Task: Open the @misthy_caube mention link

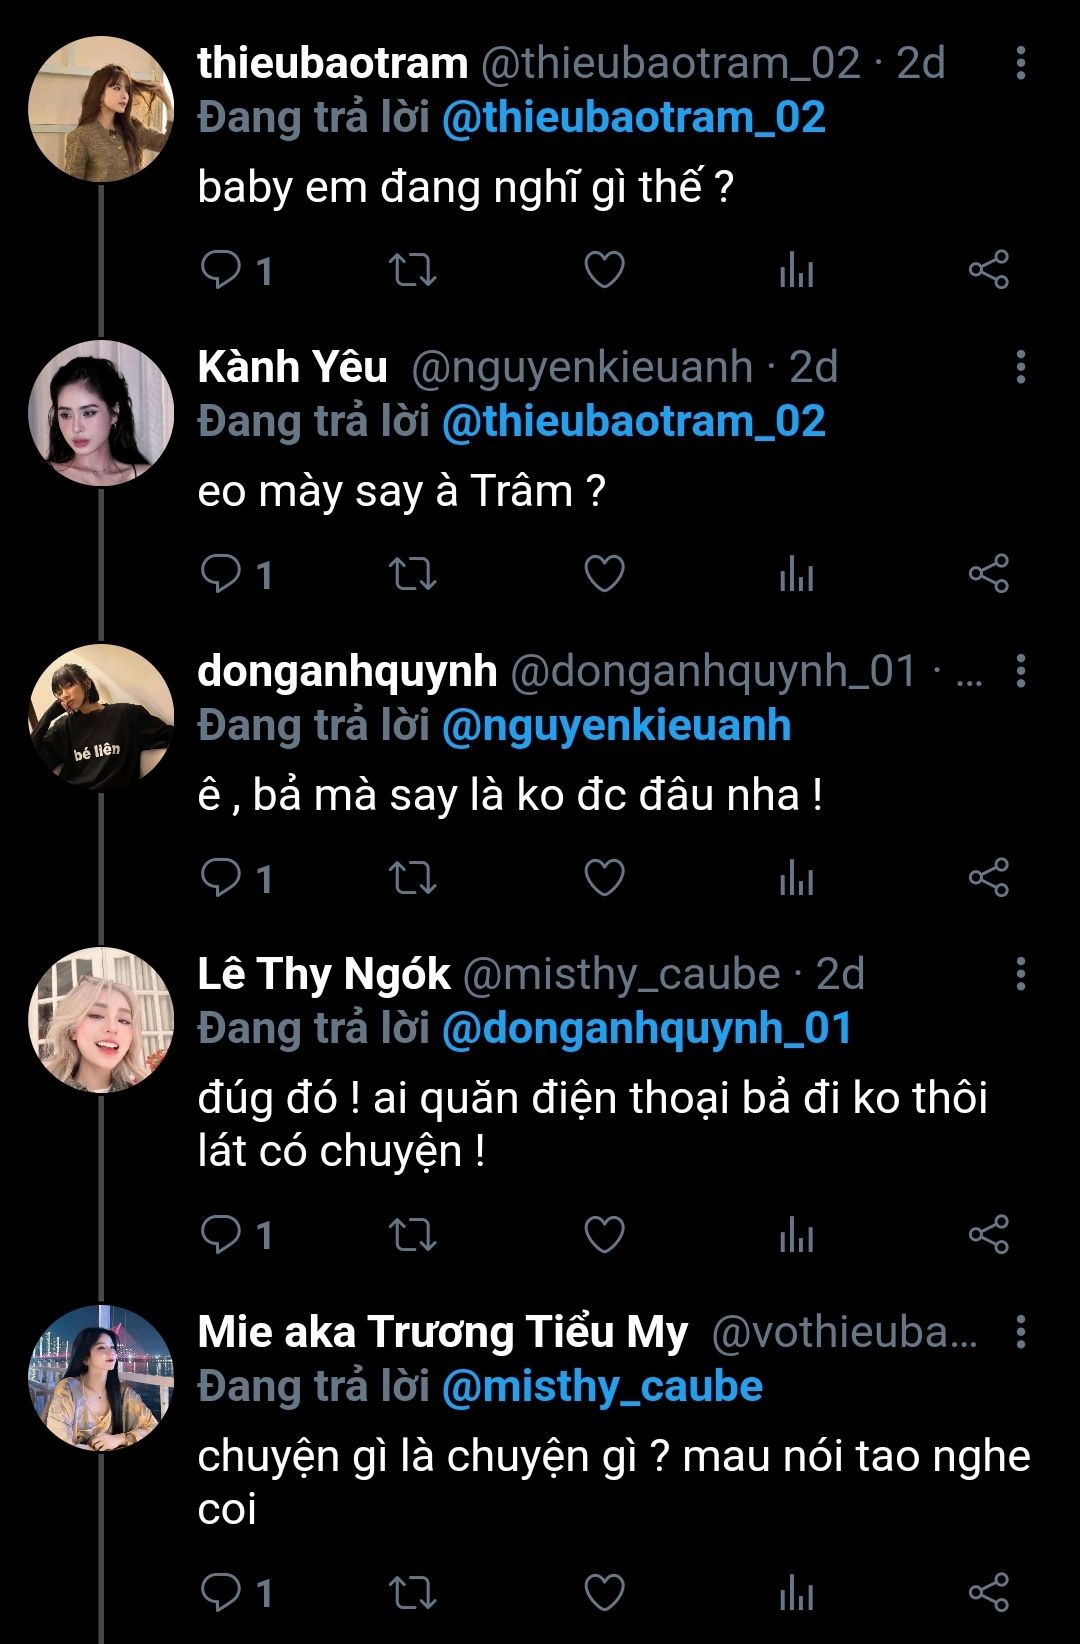Action: (x=602, y=1387)
